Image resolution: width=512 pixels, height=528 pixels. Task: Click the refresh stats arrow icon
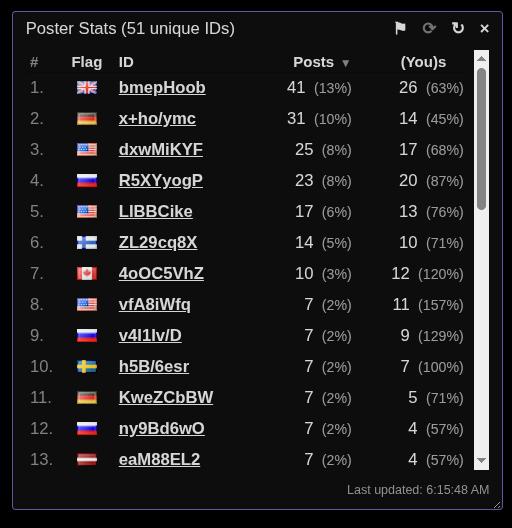(x=458, y=28)
